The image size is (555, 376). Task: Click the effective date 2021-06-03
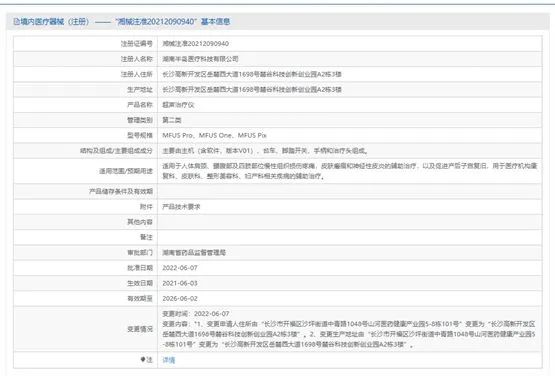tap(180, 283)
